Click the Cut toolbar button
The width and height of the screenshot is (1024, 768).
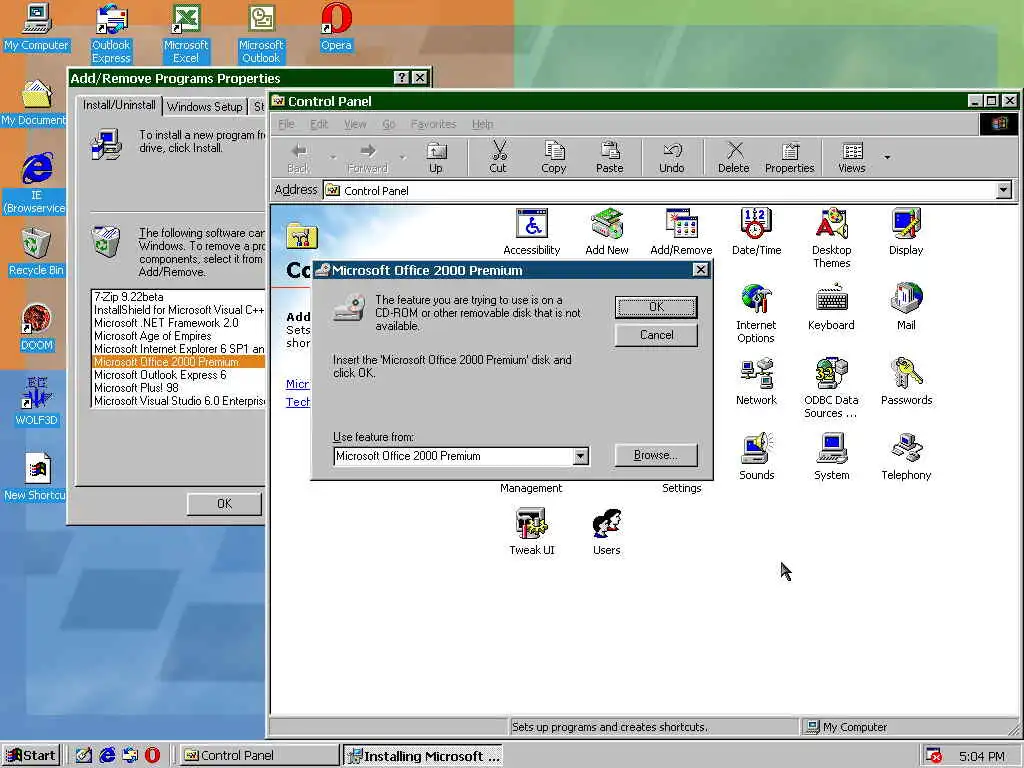pyautogui.click(x=498, y=158)
